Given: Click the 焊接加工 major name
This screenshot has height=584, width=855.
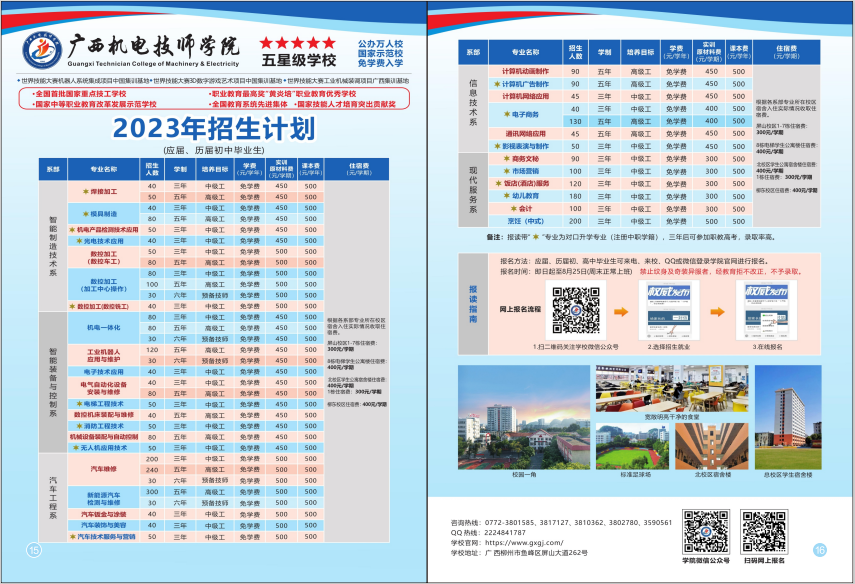Looking at the screenshot, I should tap(104, 191).
